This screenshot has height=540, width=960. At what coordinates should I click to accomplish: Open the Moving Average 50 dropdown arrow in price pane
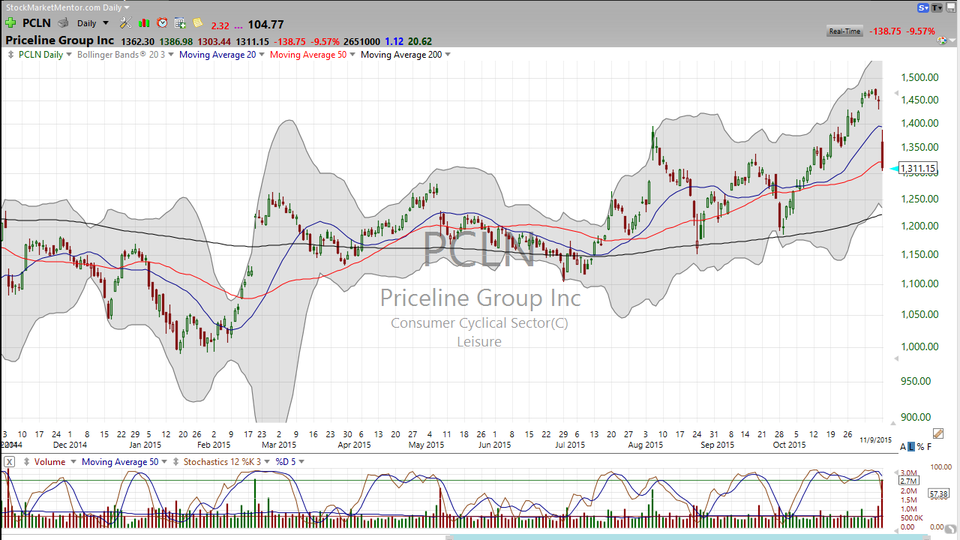click(352, 54)
